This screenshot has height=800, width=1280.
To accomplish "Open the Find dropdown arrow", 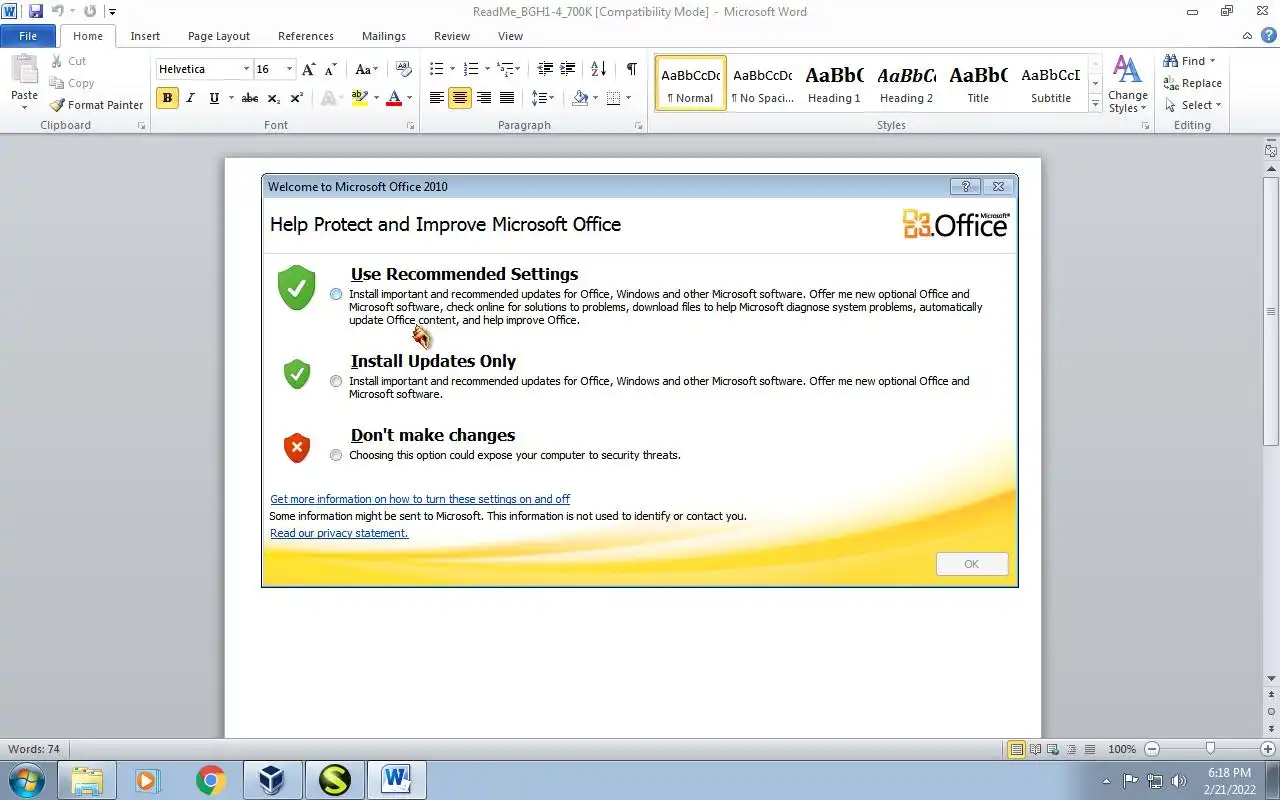I will click(x=1213, y=61).
